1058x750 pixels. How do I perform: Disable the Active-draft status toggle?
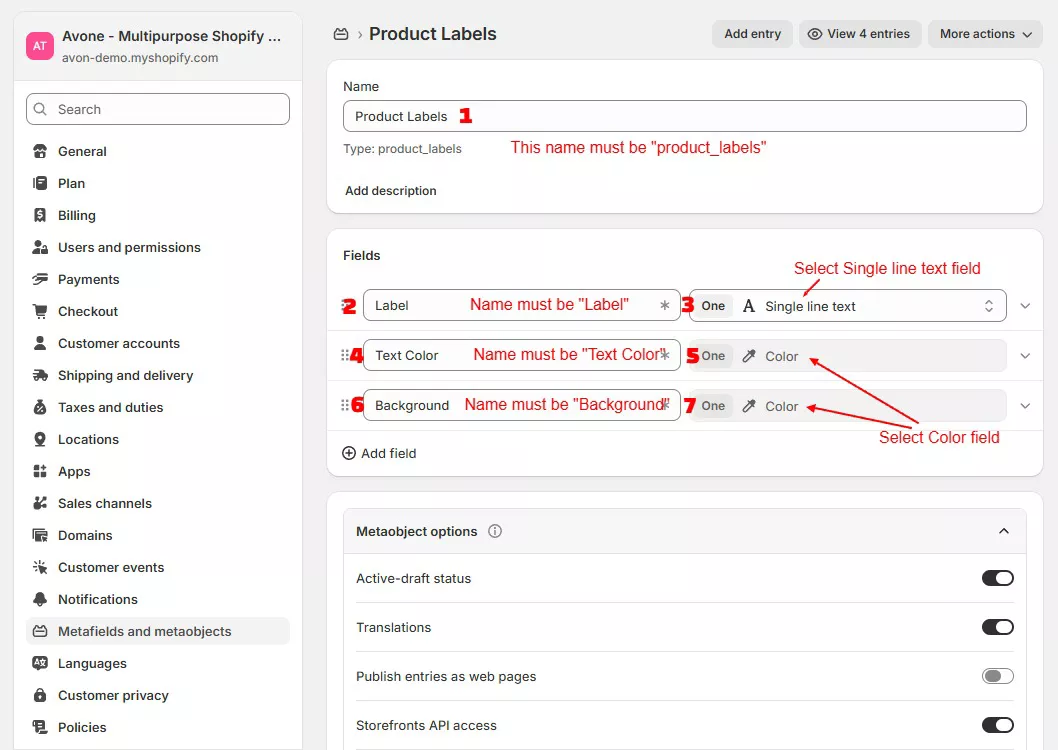point(997,578)
